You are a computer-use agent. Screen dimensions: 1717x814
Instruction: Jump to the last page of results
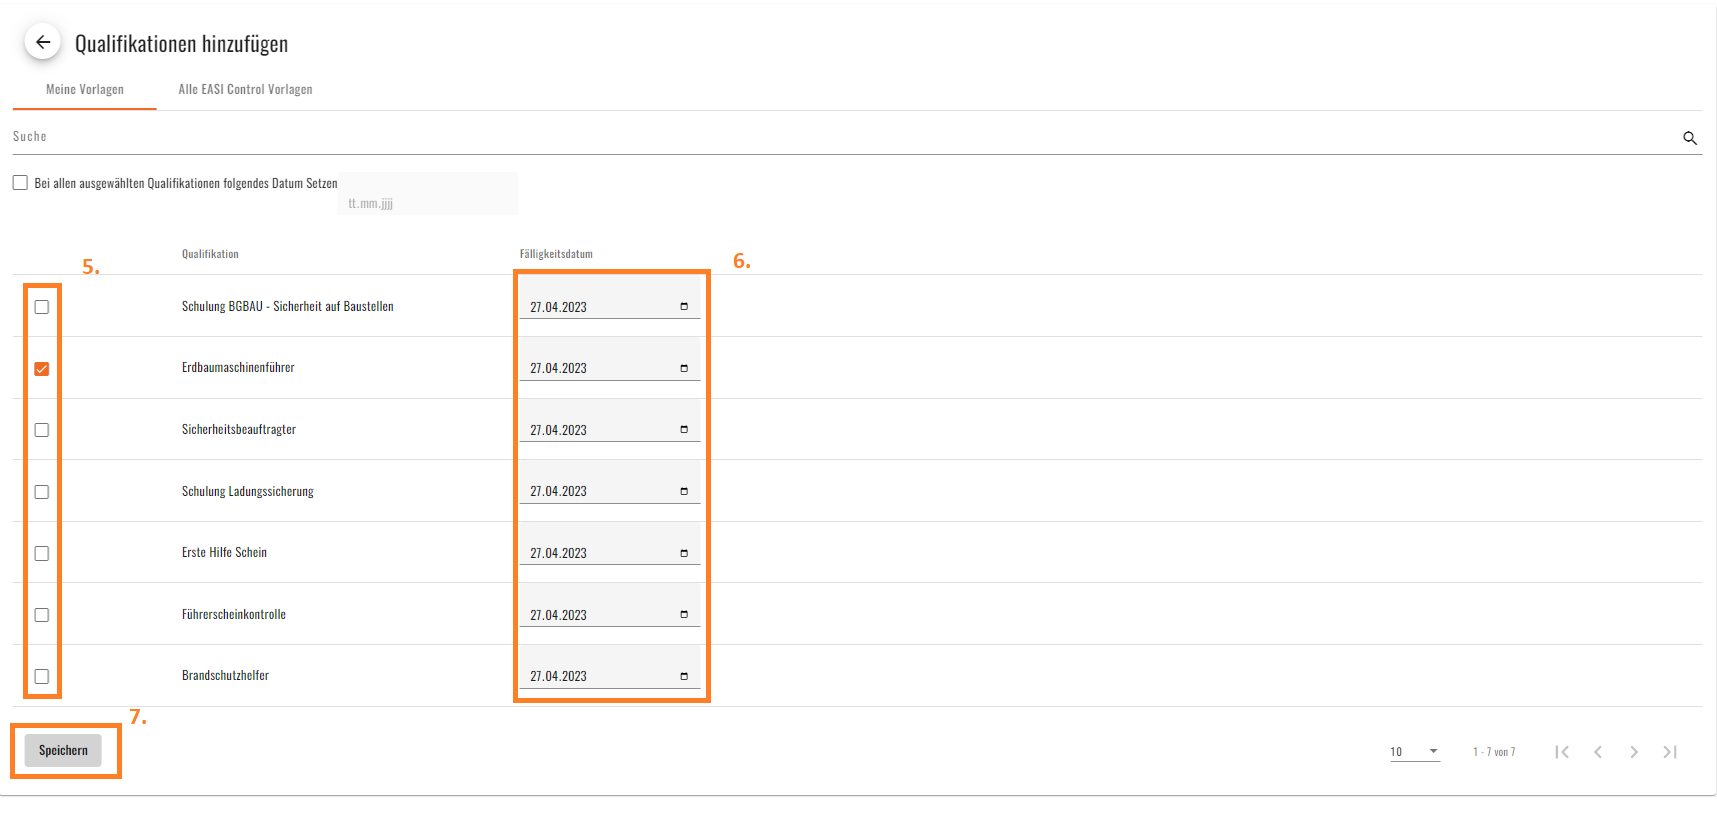pyautogui.click(x=1669, y=752)
